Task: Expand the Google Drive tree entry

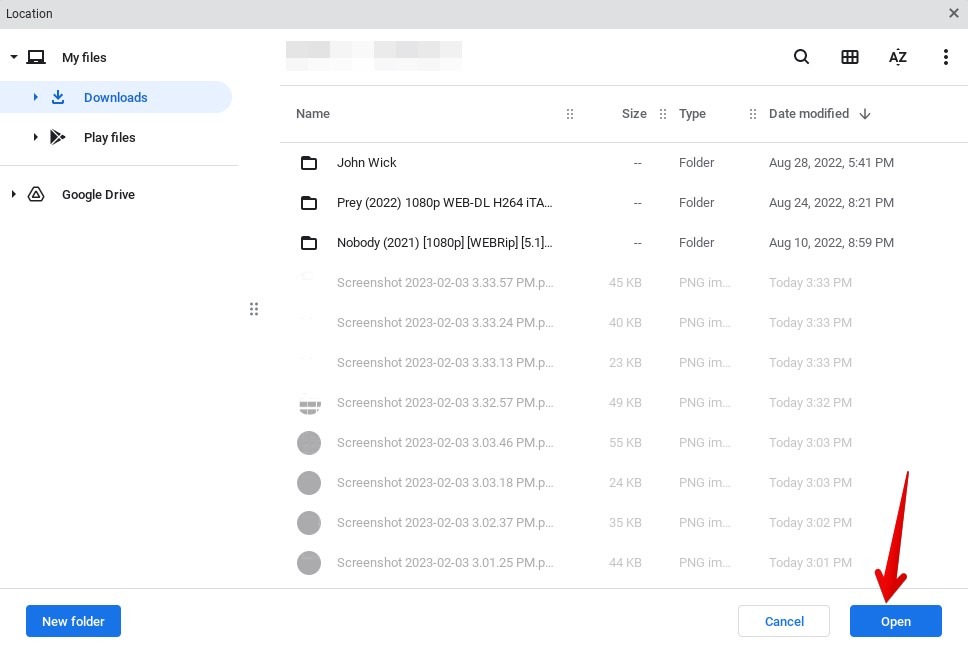Action: click(14, 194)
